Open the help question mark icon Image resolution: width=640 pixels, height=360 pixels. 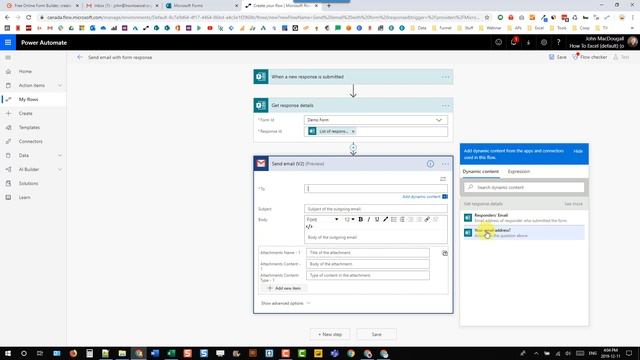(558, 42)
